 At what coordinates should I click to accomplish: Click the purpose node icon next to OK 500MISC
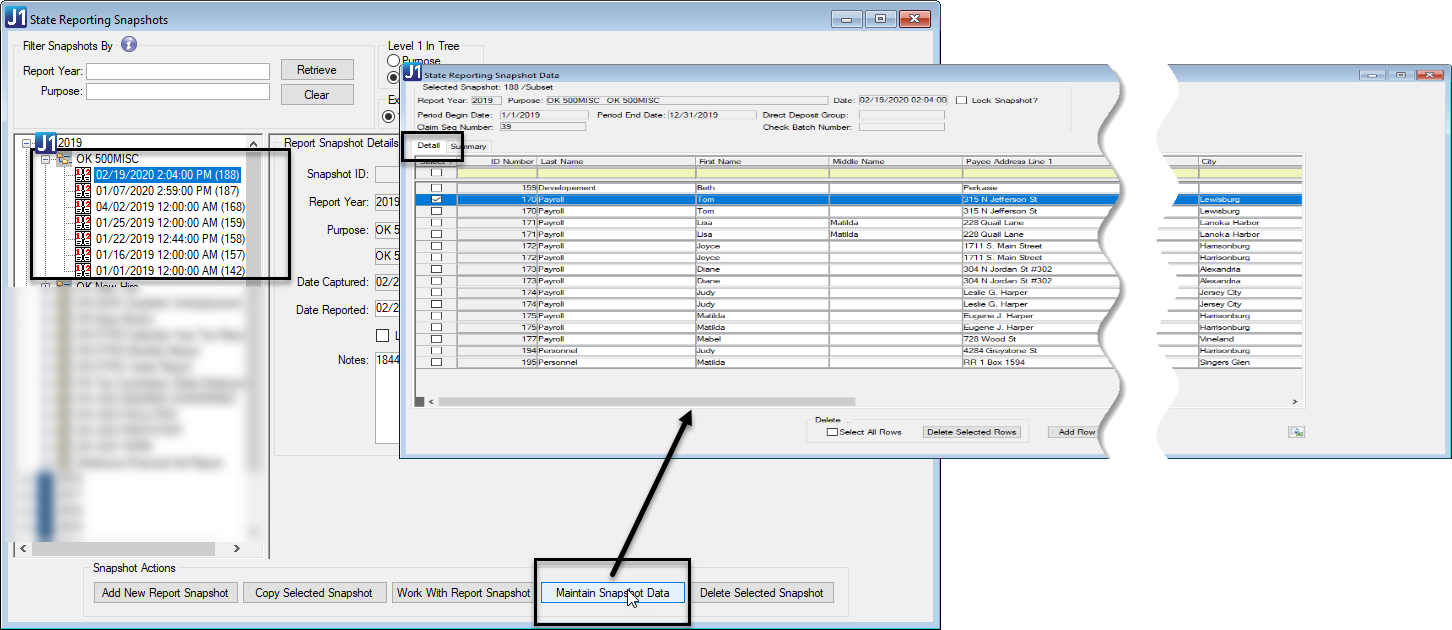coord(63,157)
